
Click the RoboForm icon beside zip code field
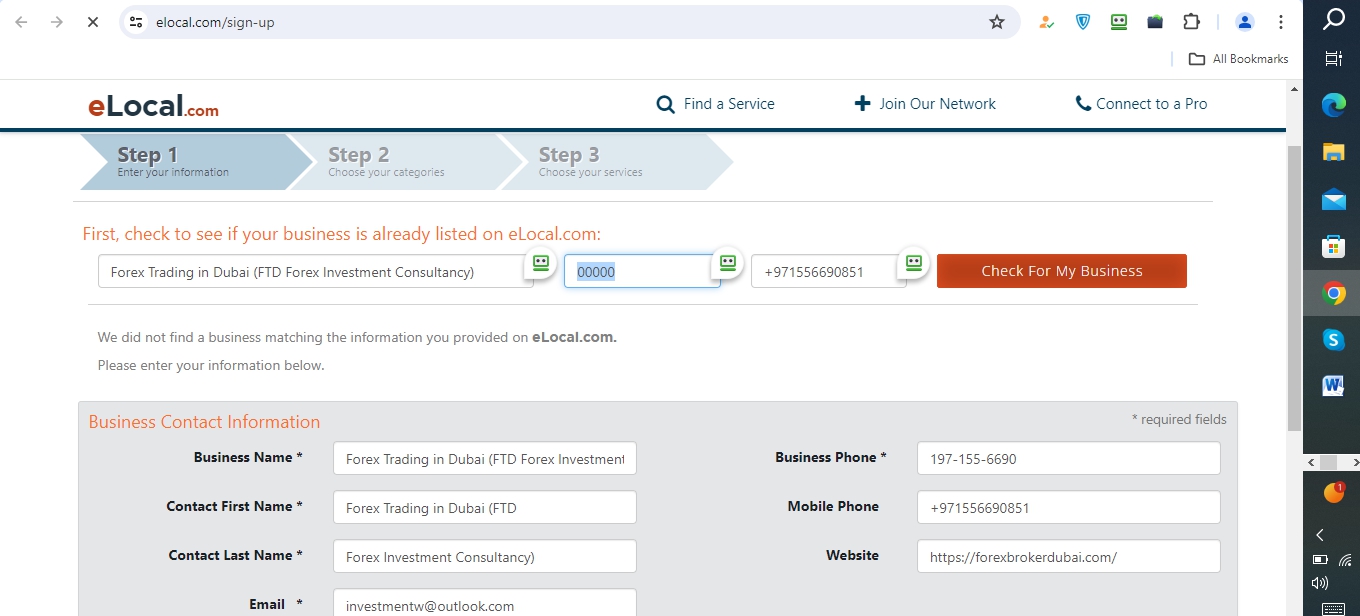pos(727,263)
